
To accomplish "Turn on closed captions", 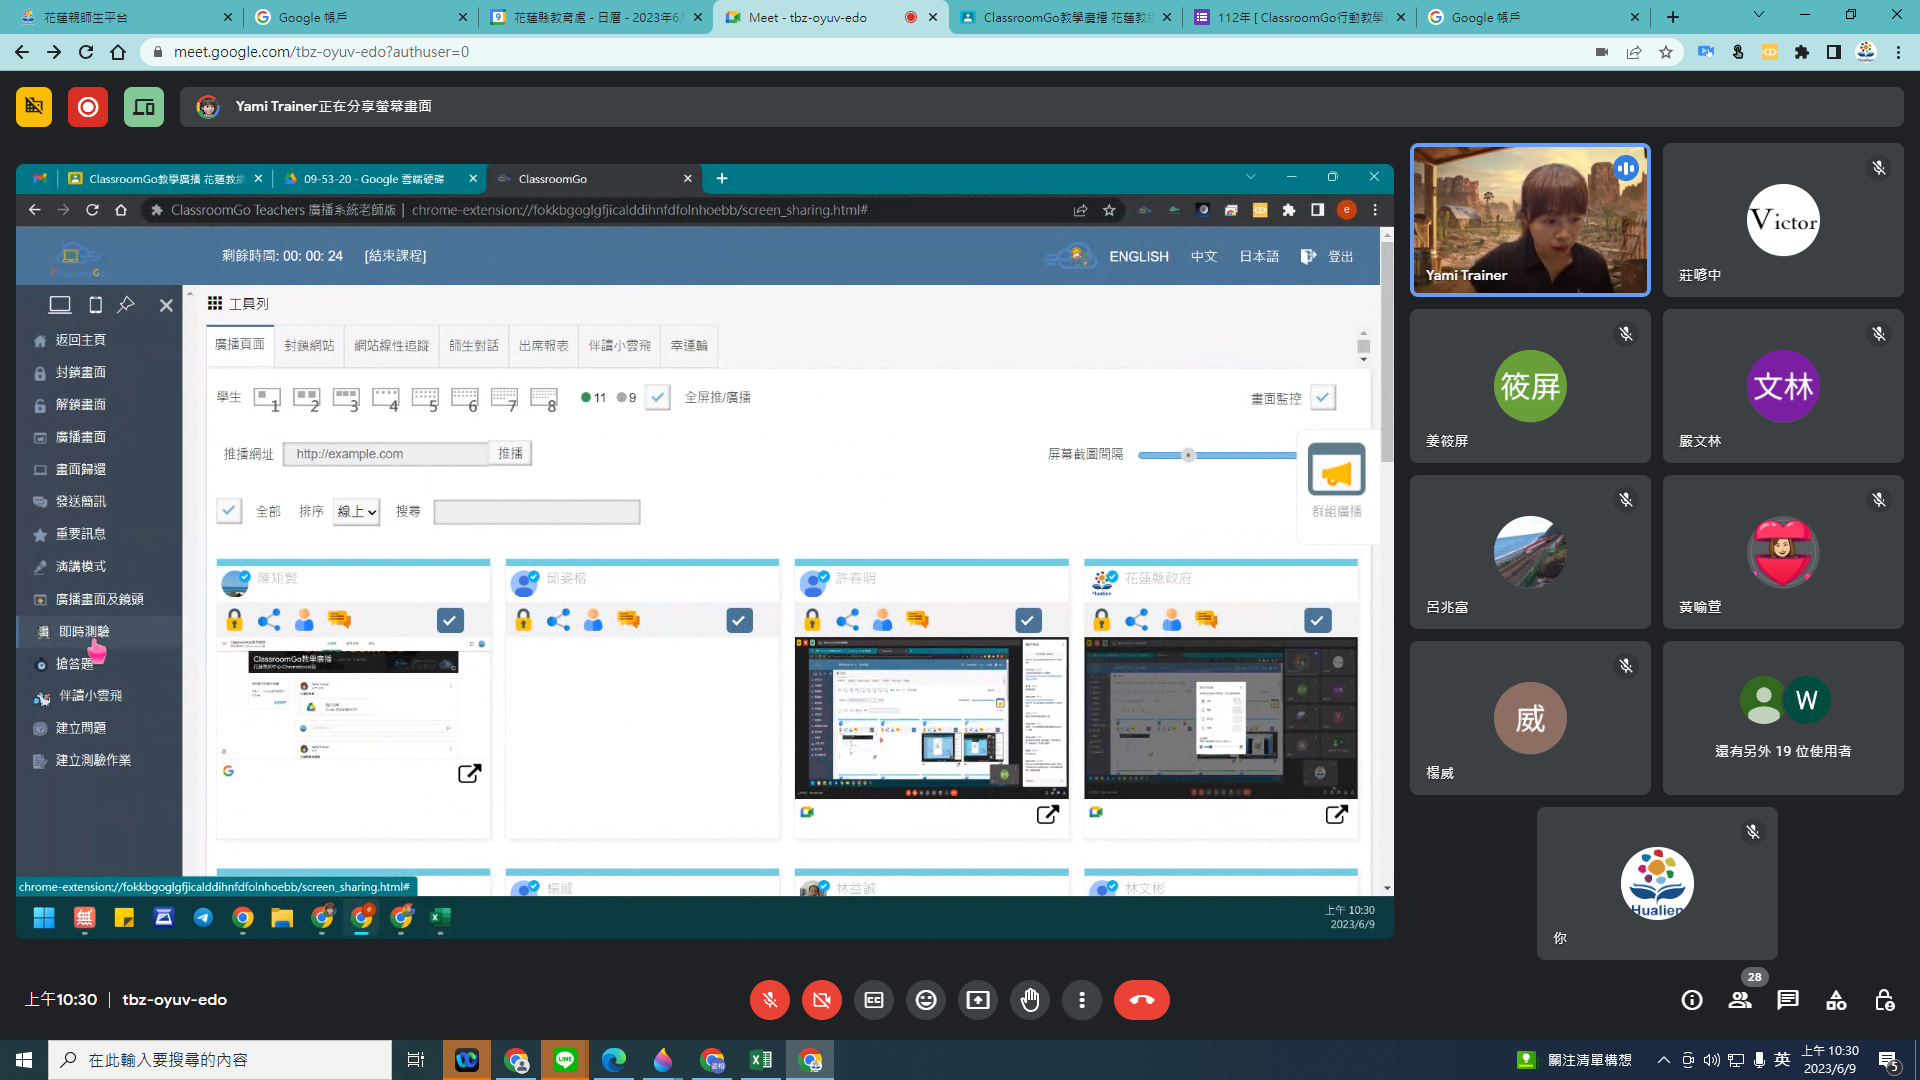I will 874,1000.
